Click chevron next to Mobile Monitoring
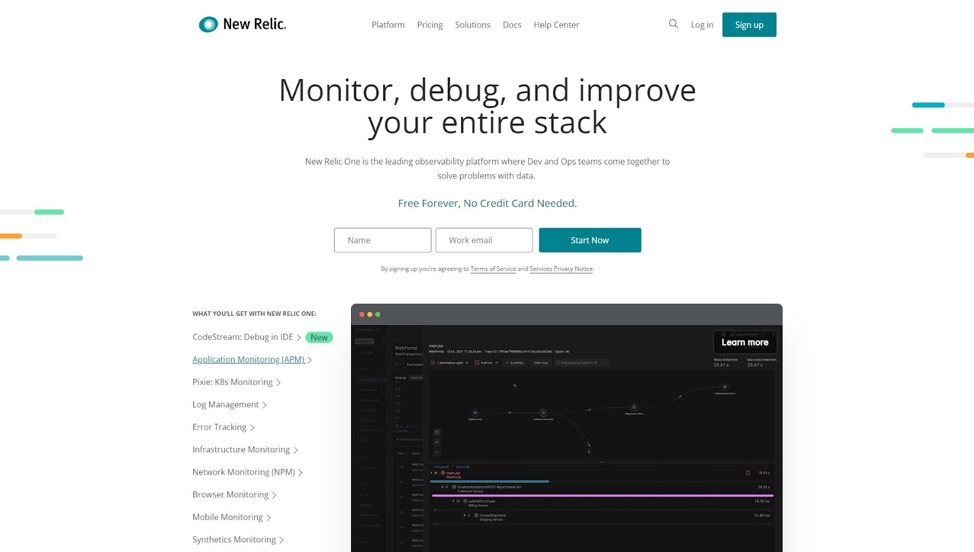Viewport: 974px width, 552px height. [x=268, y=518]
